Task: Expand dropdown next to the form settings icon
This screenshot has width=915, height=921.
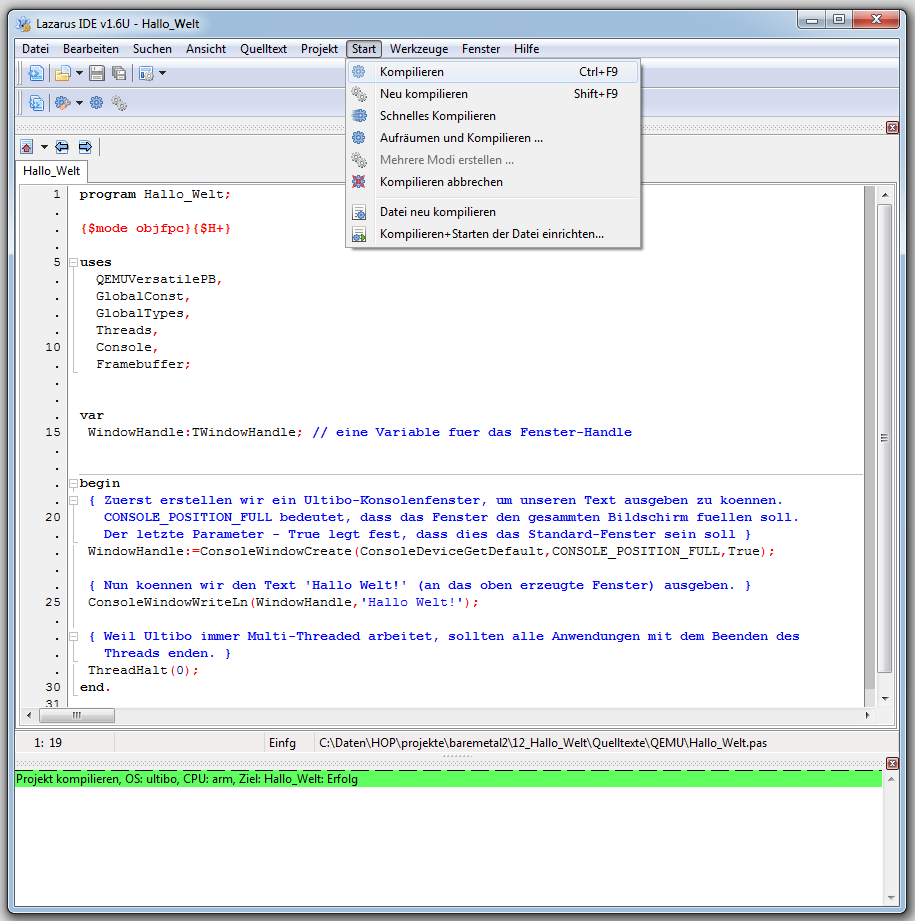Action: coord(162,73)
